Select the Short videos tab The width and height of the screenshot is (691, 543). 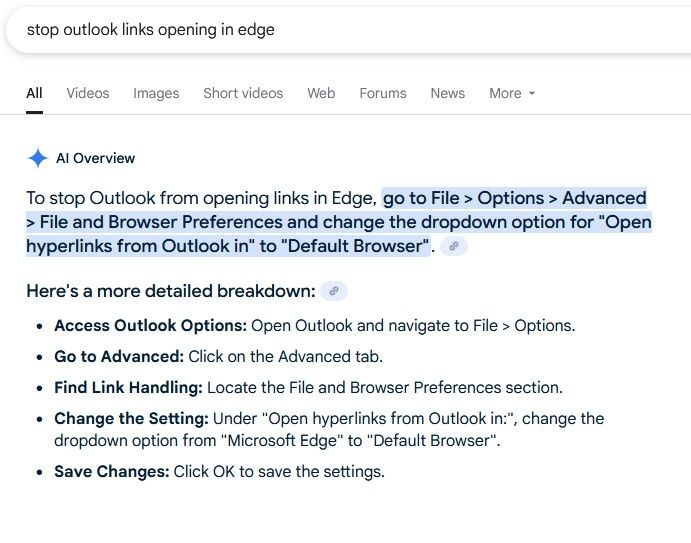click(x=243, y=93)
